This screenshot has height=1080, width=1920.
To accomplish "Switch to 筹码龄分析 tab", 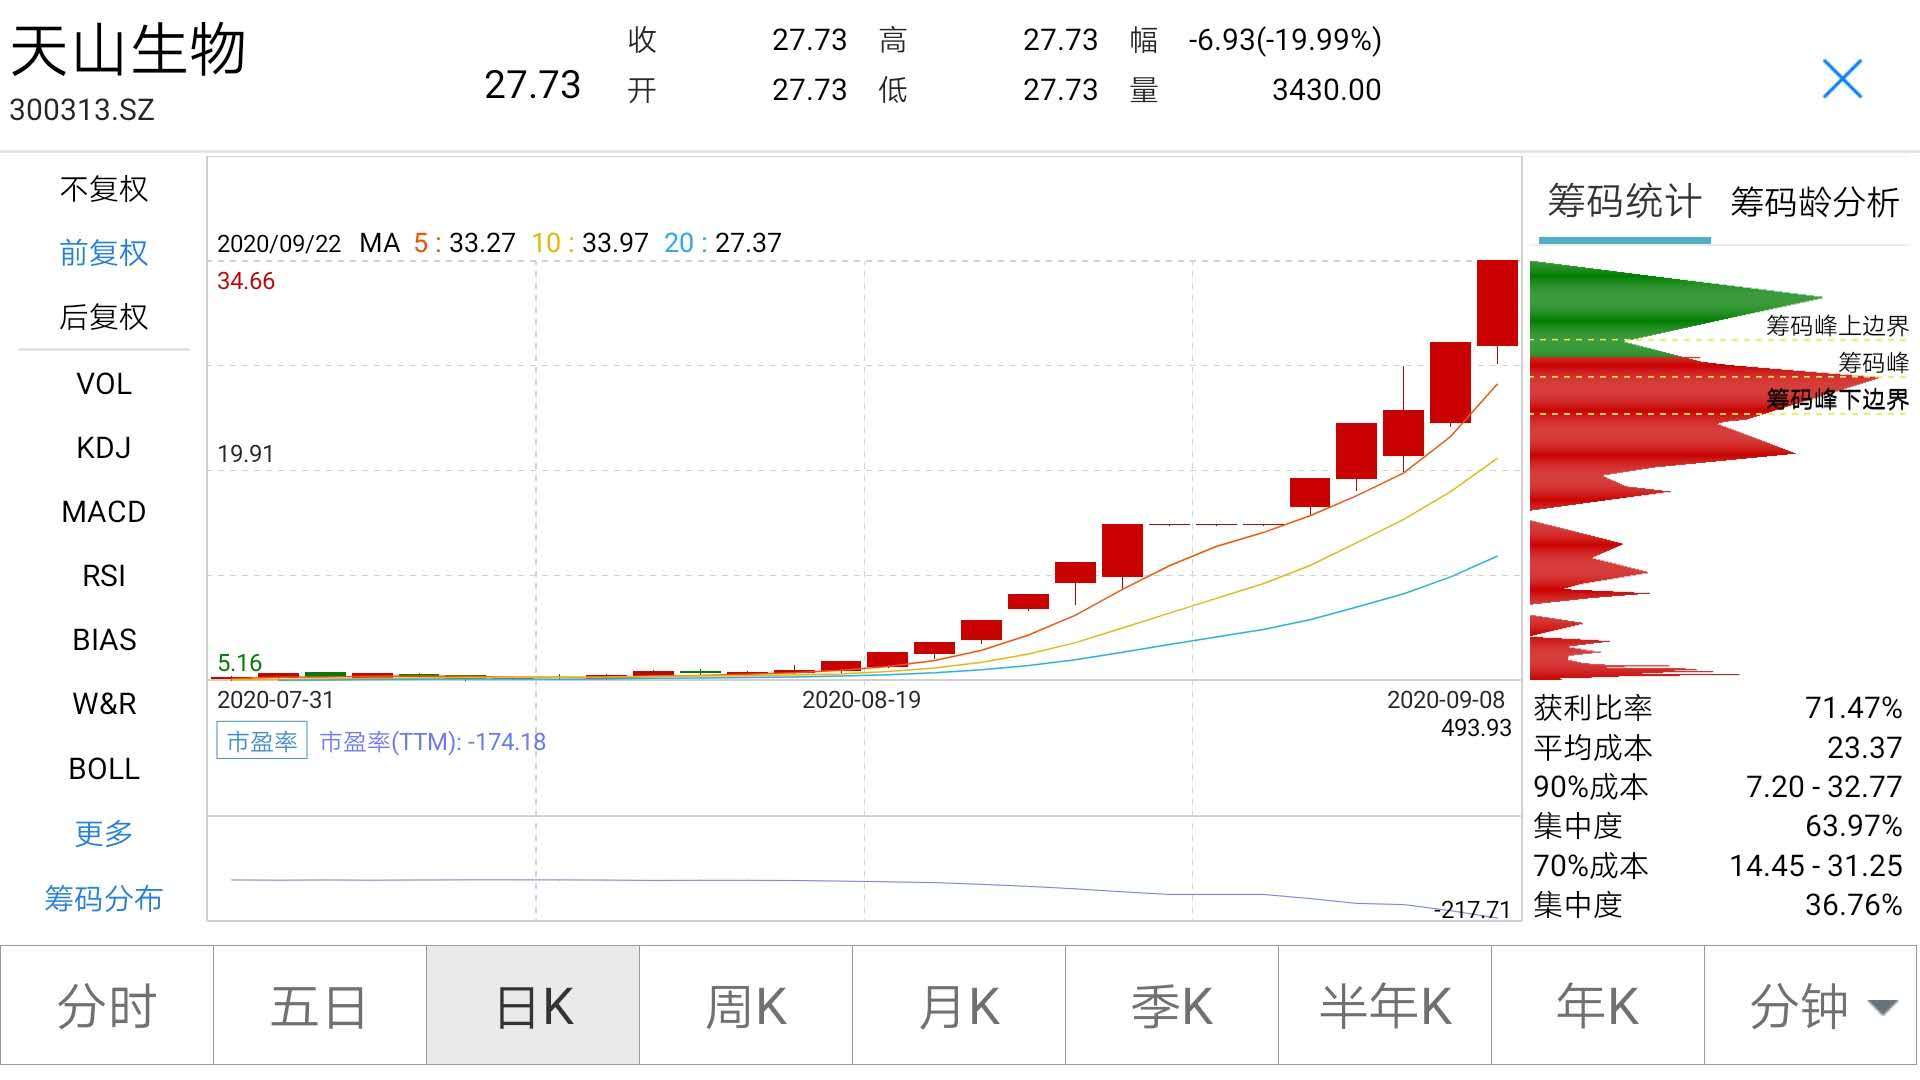I will tap(1814, 203).
